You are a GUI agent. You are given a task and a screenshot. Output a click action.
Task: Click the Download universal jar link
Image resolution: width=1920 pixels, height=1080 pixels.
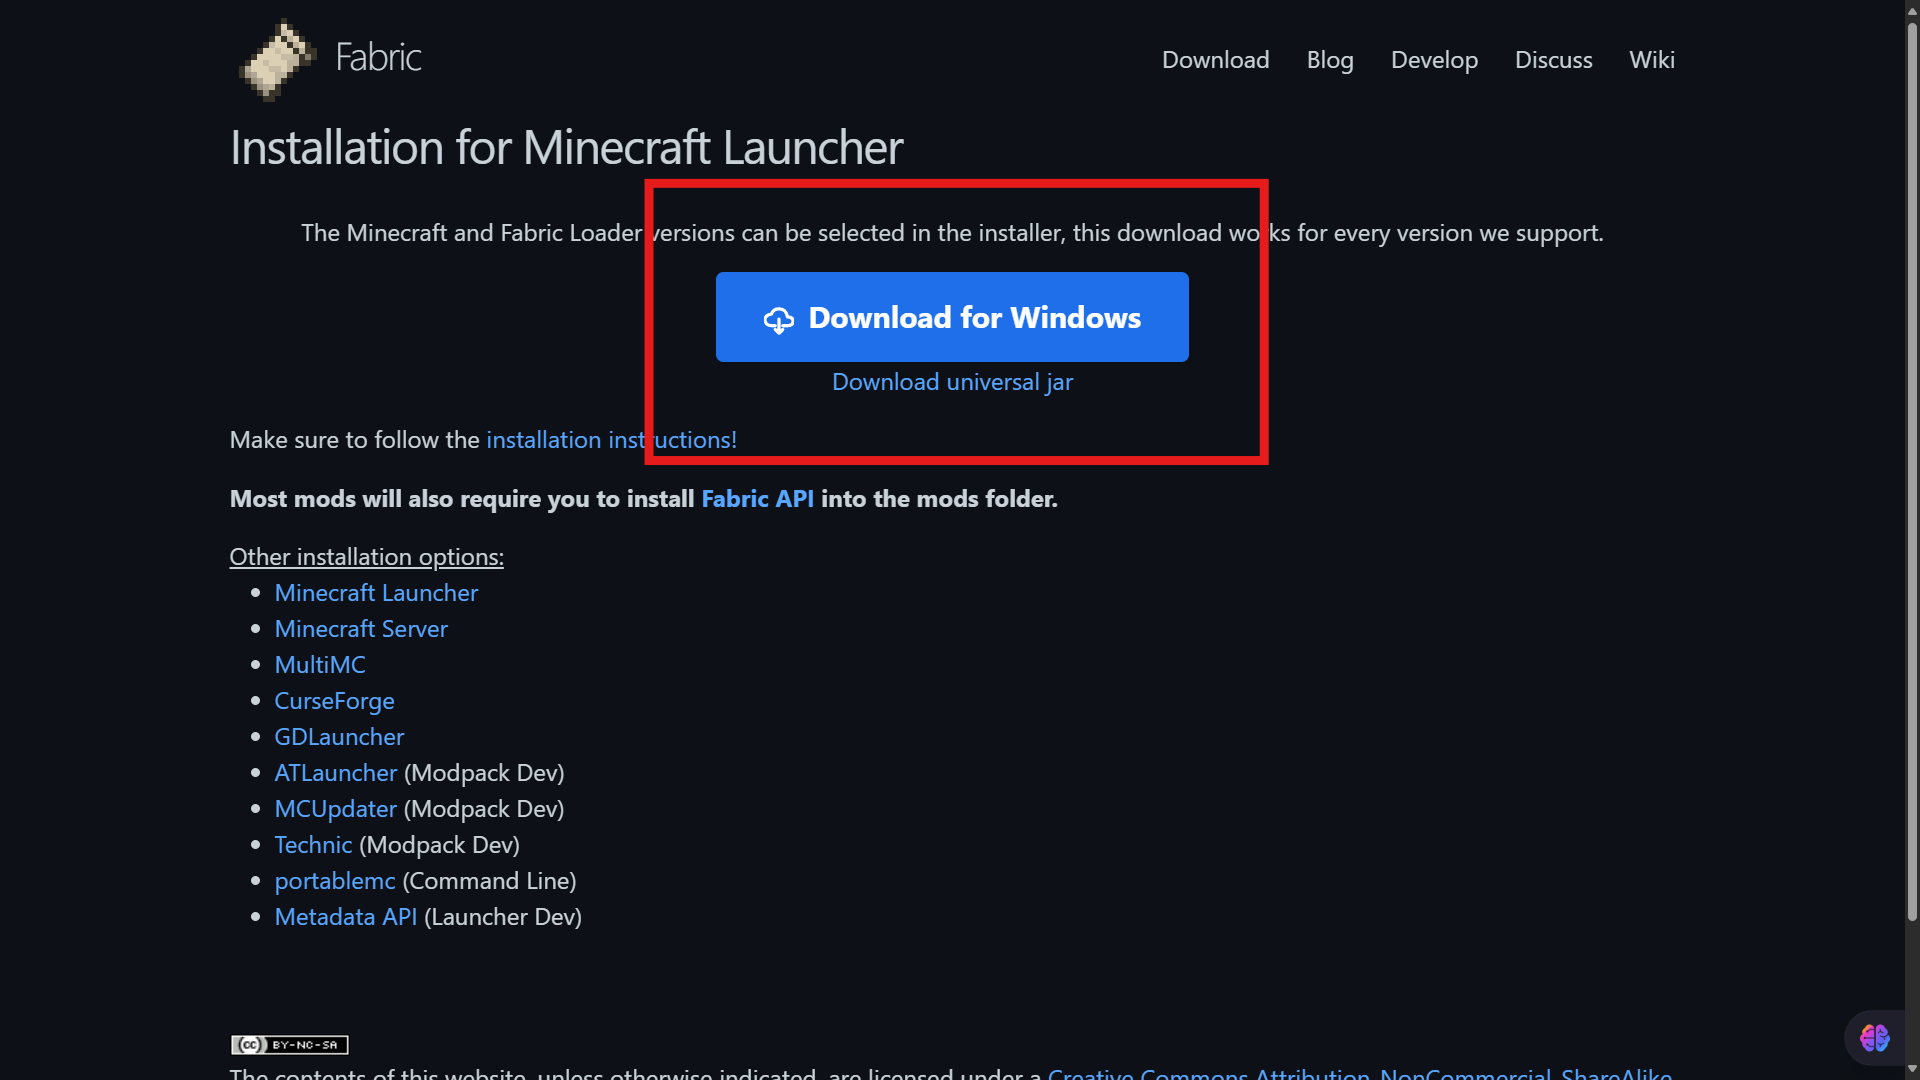(x=952, y=382)
